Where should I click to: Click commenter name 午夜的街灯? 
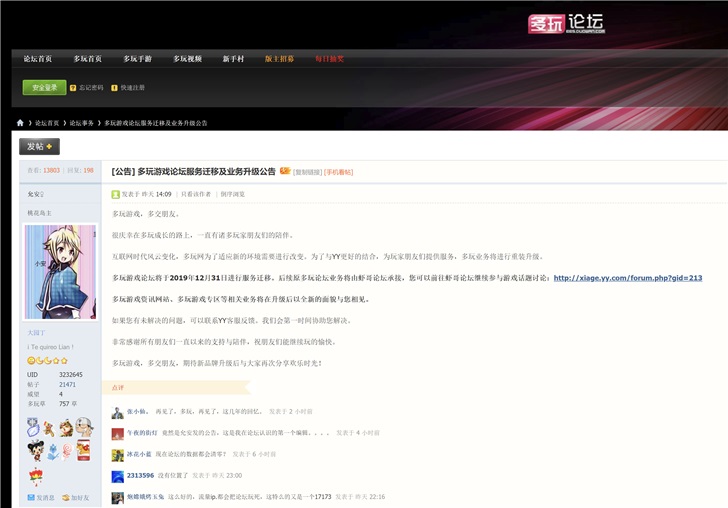142,433
